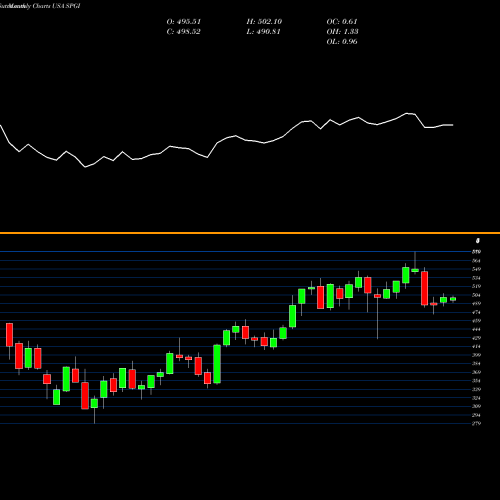Image resolution: width=500 pixels, height=500 pixels.
Task: Click the 504 price axis label
Action: pos(476,295)
